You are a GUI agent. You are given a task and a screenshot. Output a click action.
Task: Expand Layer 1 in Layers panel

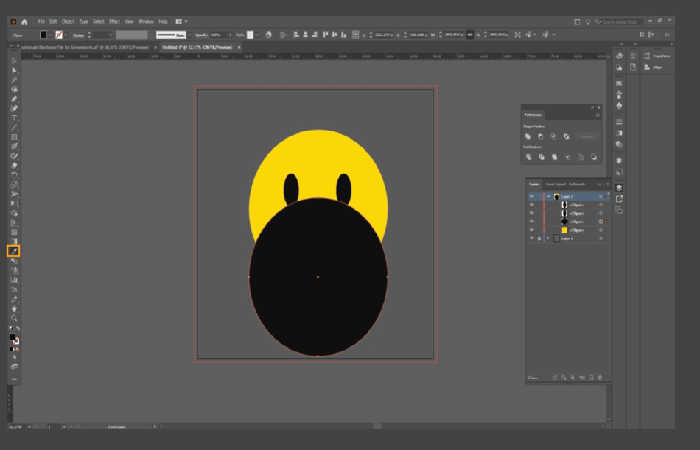(x=548, y=238)
